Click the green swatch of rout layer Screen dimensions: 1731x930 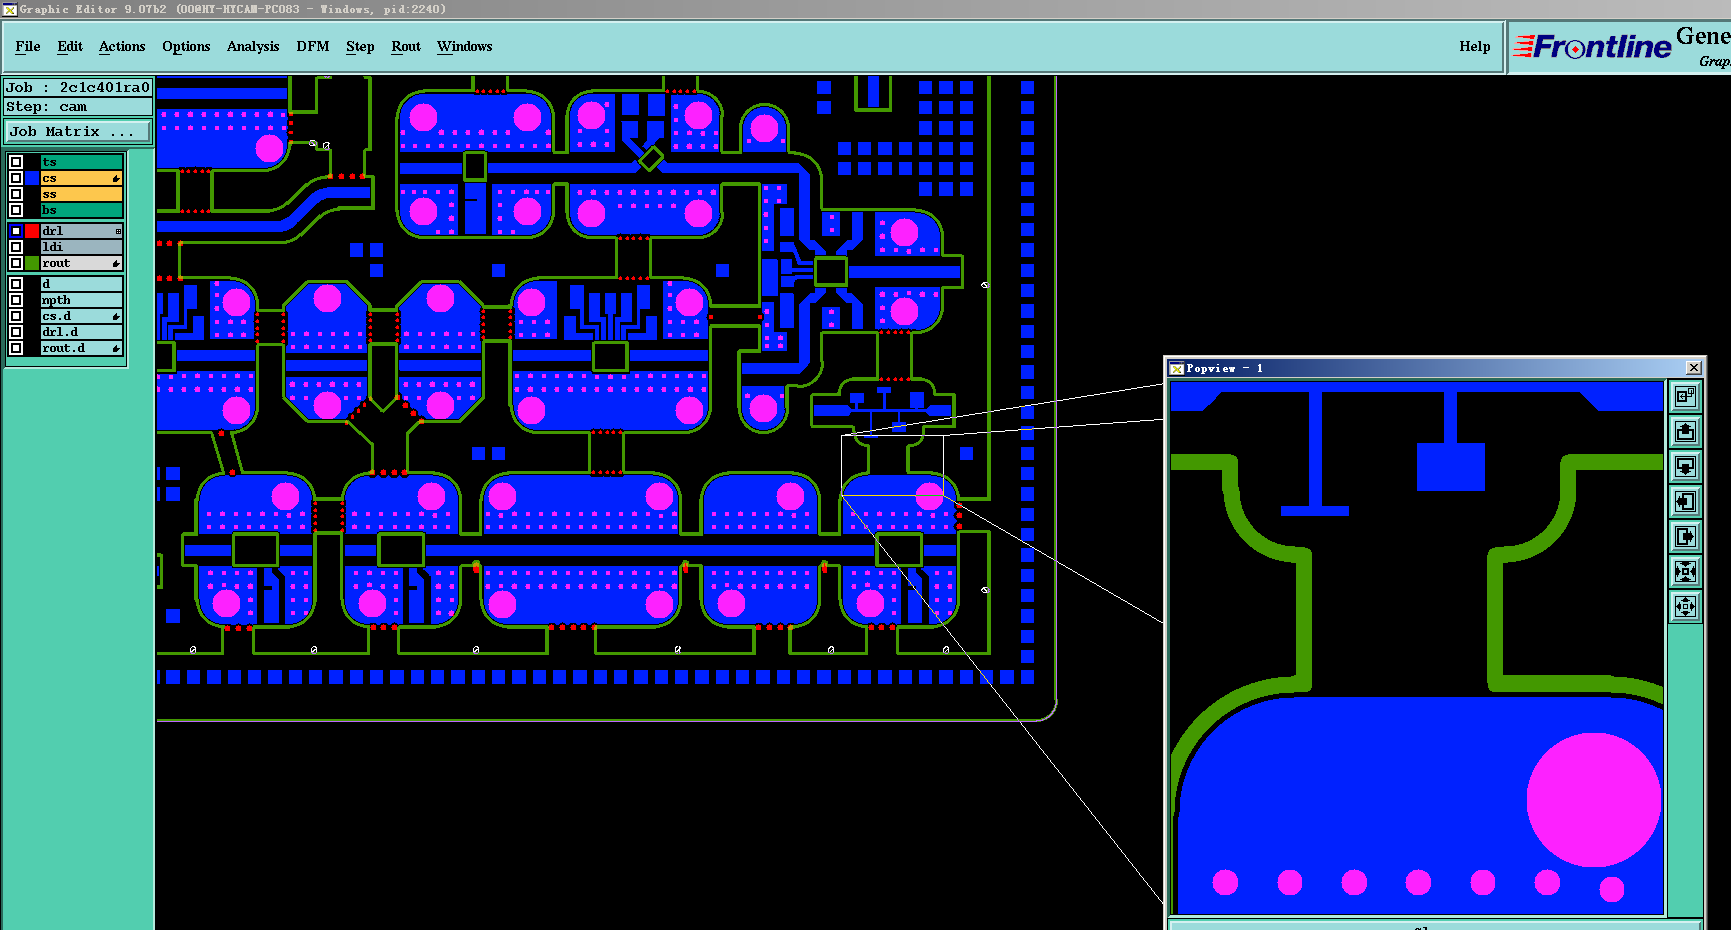coord(32,263)
